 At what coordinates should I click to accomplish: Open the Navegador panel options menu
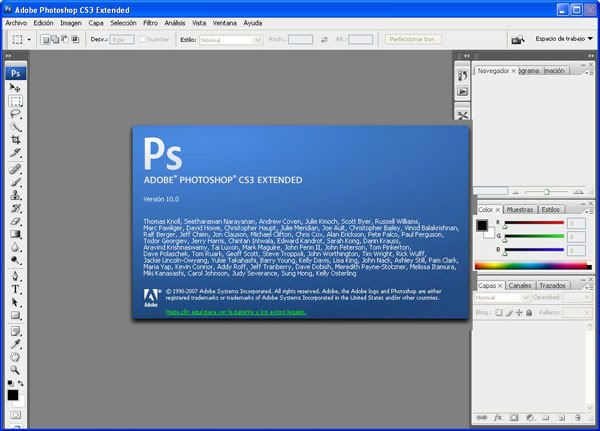pos(588,72)
